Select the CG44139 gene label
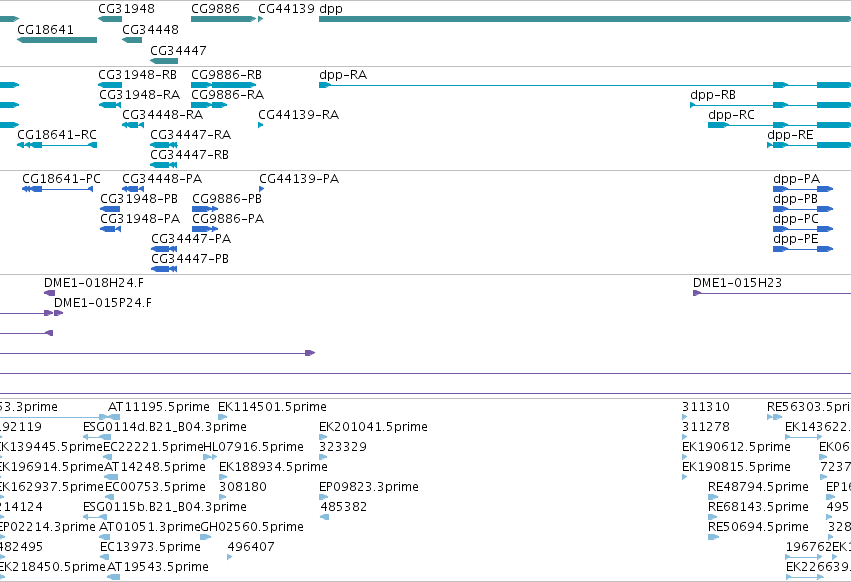Viewport: 851px width, 582px height. click(286, 9)
